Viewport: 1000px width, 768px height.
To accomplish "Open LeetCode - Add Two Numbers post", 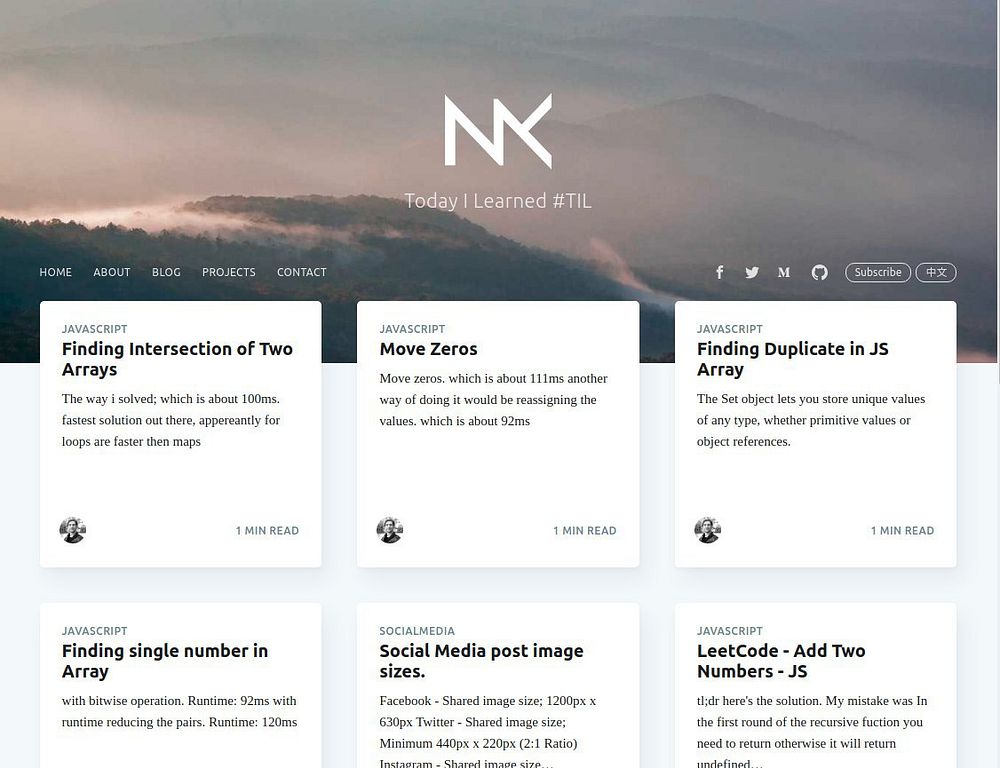I will tap(781, 661).
